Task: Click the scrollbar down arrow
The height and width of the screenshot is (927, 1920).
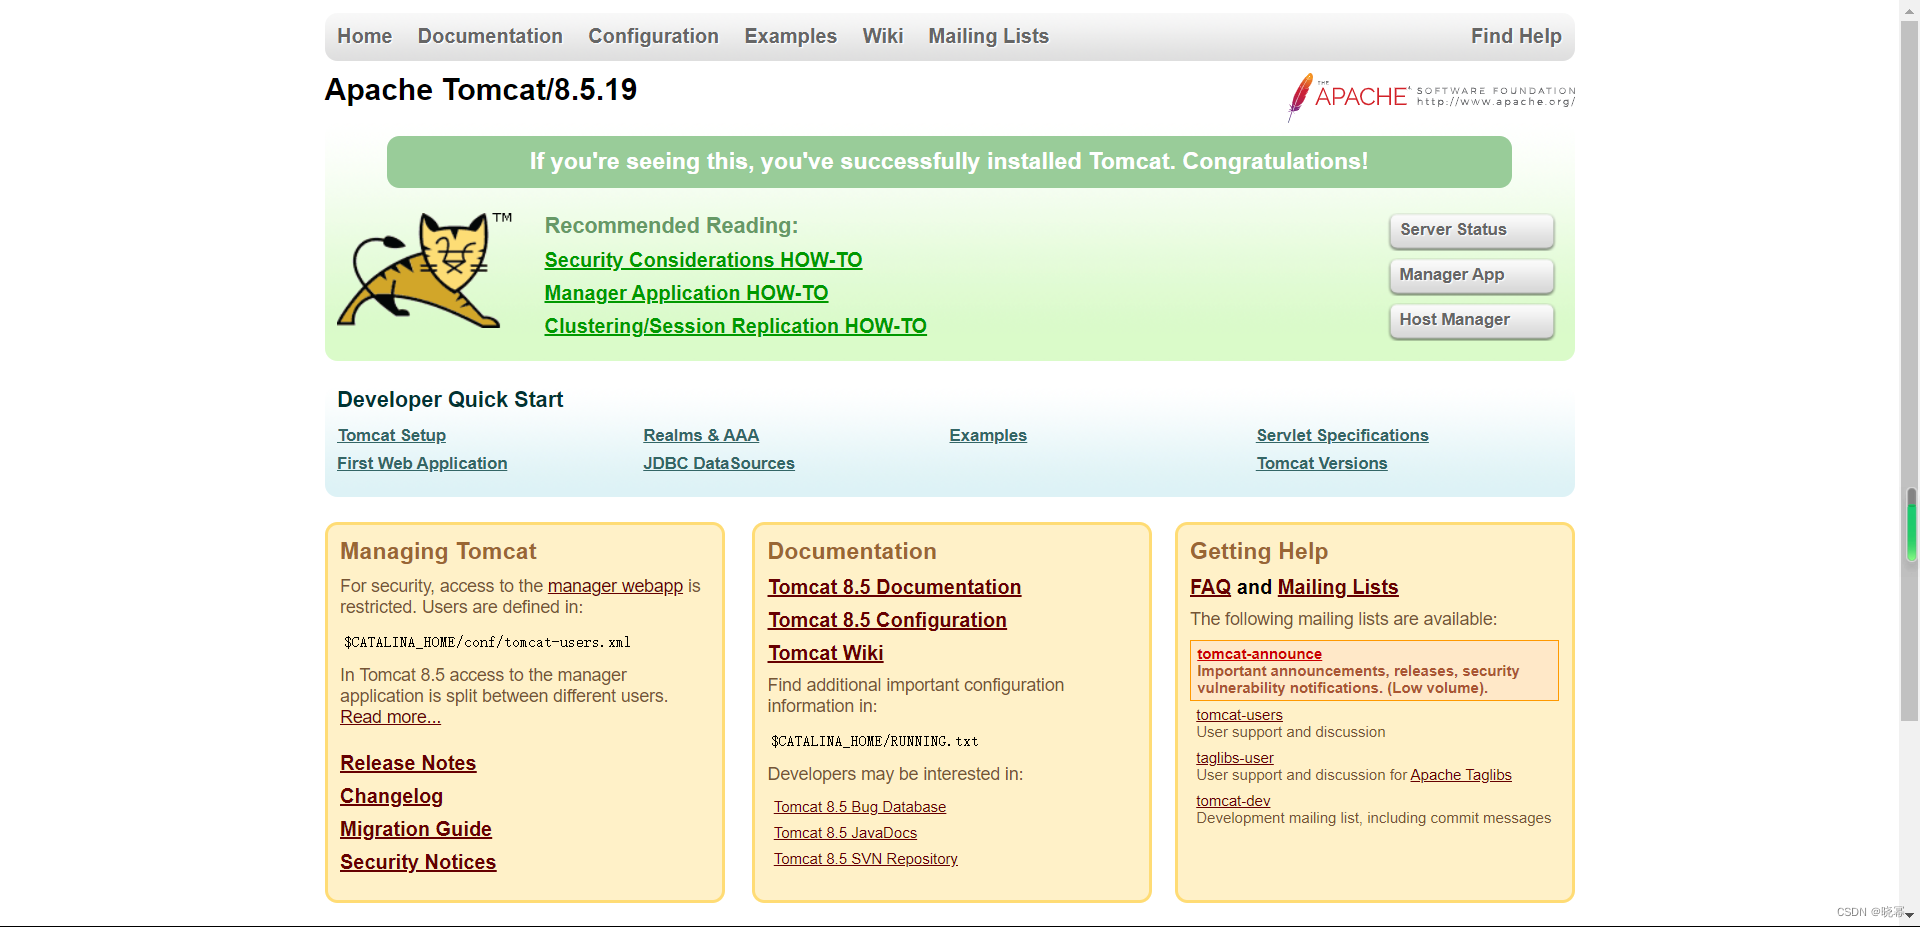Action: 1910,915
